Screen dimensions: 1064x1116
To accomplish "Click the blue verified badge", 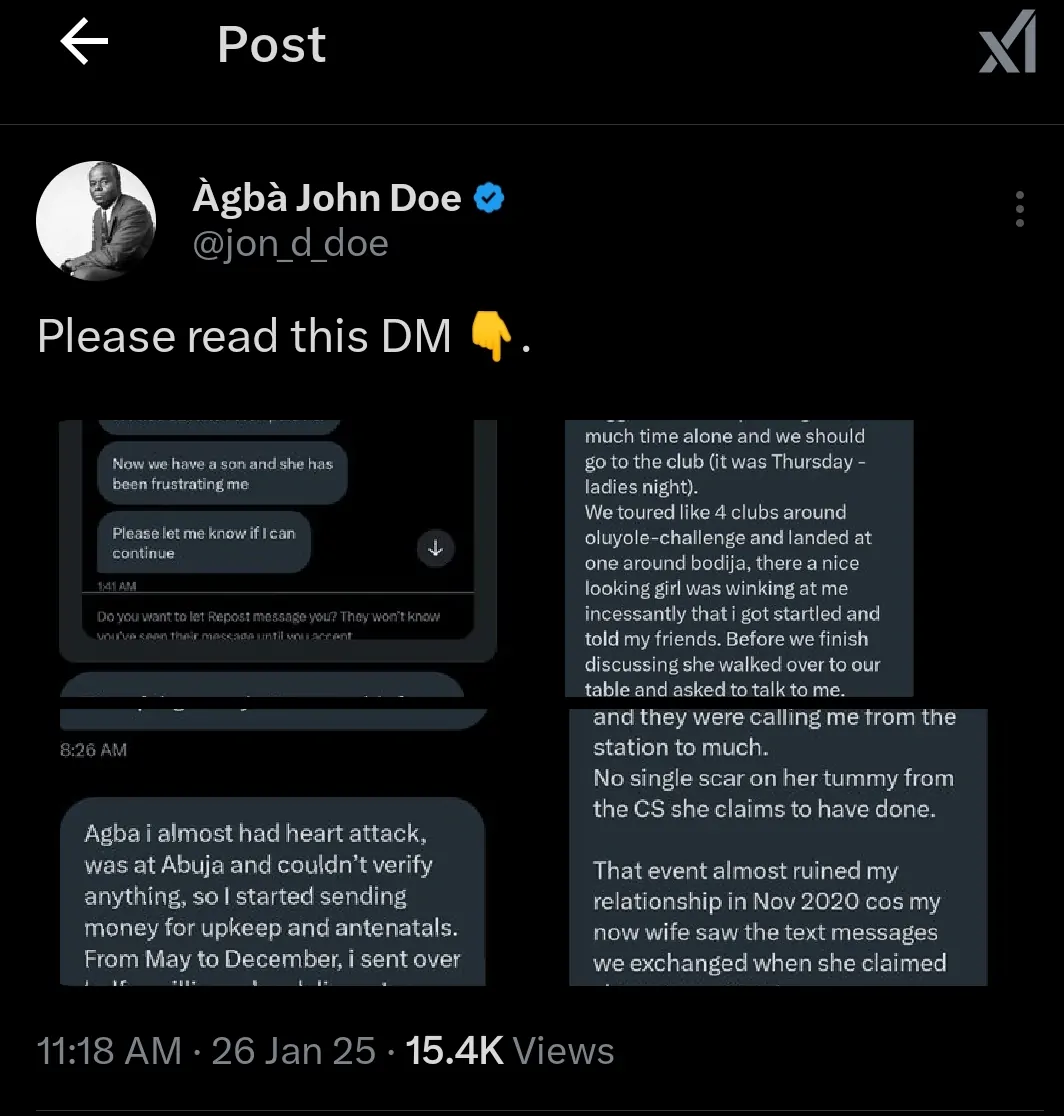I will coord(489,198).
